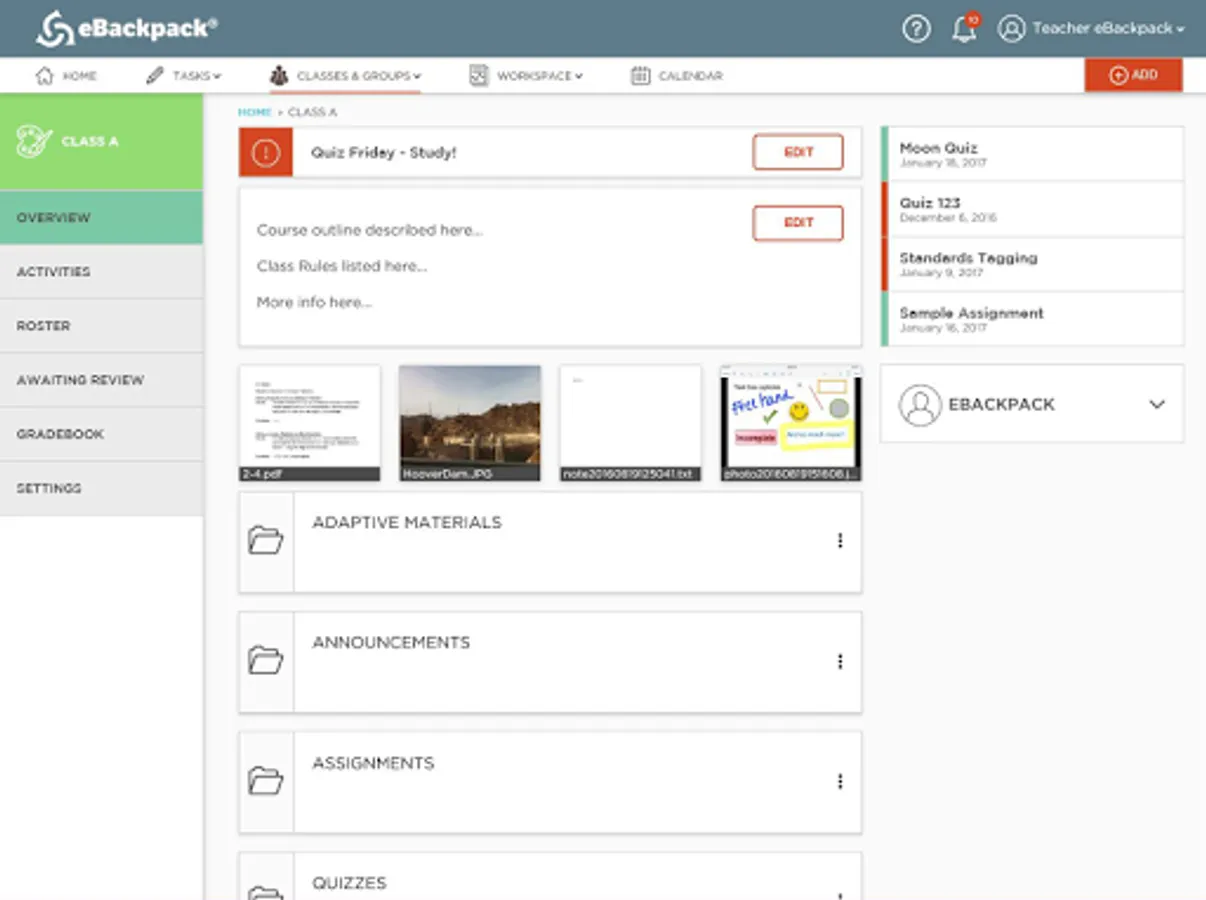Select the Activities sidebar tab
1206x900 pixels.
point(101,272)
